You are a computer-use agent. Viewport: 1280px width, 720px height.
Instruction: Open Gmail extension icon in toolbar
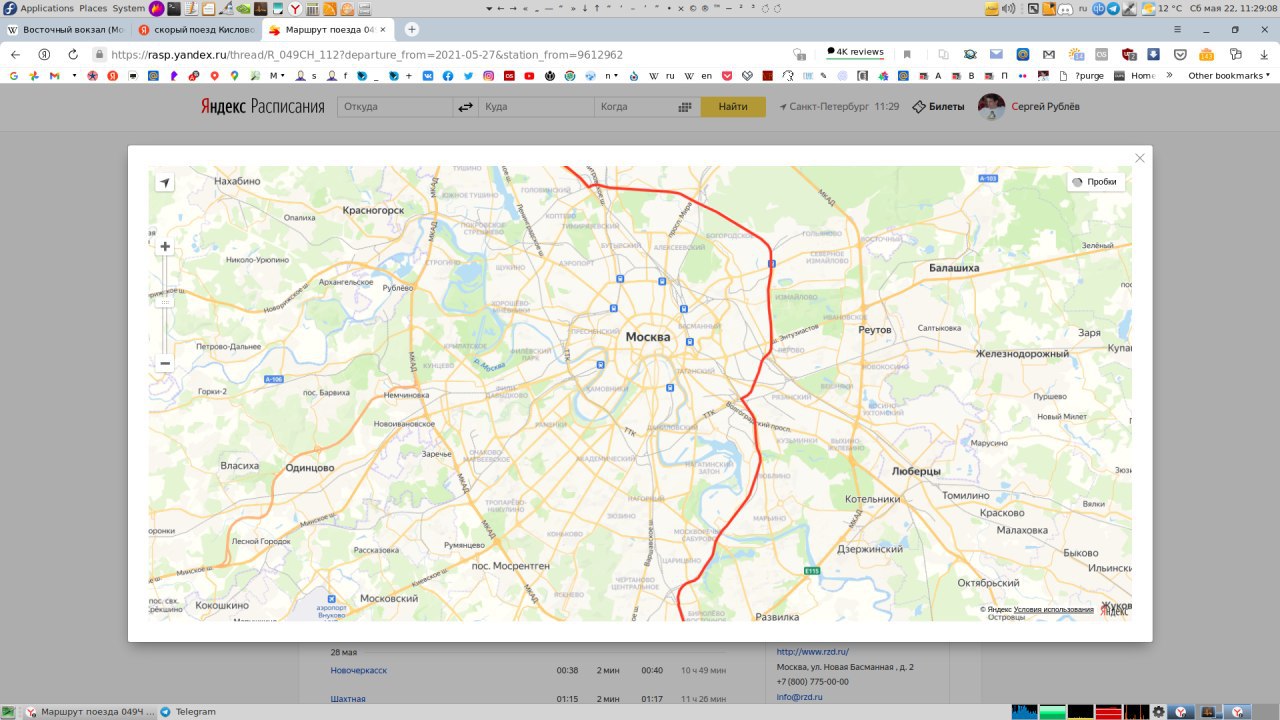tap(1049, 54)
